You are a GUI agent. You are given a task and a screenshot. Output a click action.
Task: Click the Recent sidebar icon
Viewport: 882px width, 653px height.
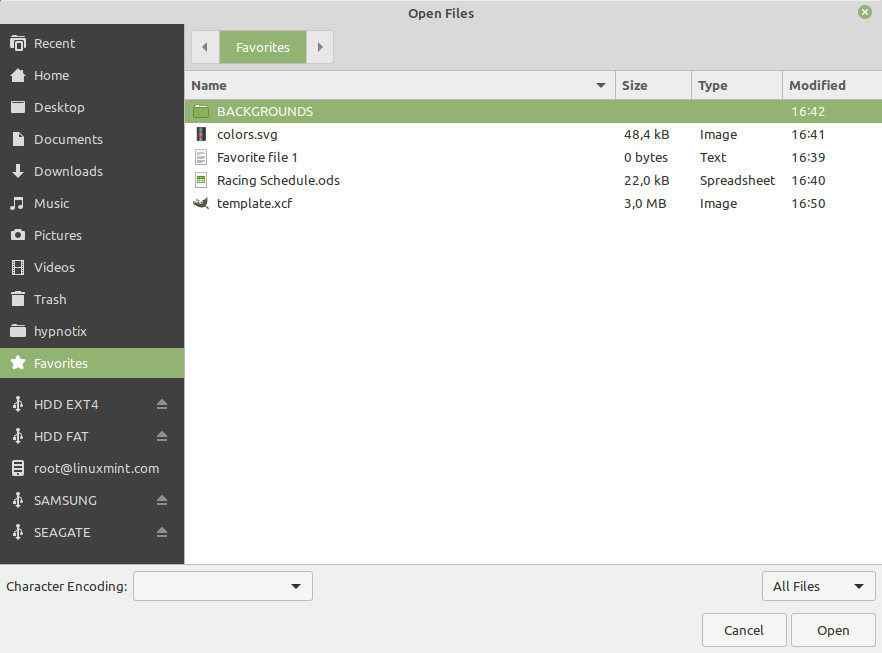(18, 43)
